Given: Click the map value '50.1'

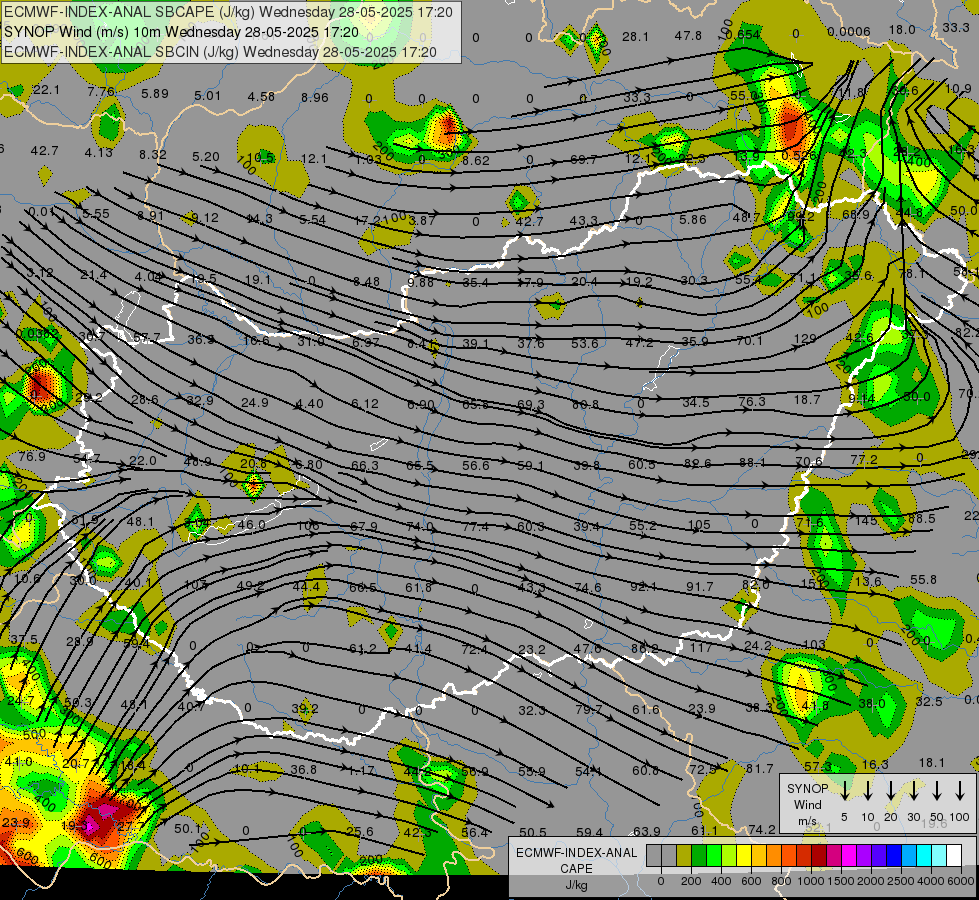Looking at the screenshot, I should point(187,828).
